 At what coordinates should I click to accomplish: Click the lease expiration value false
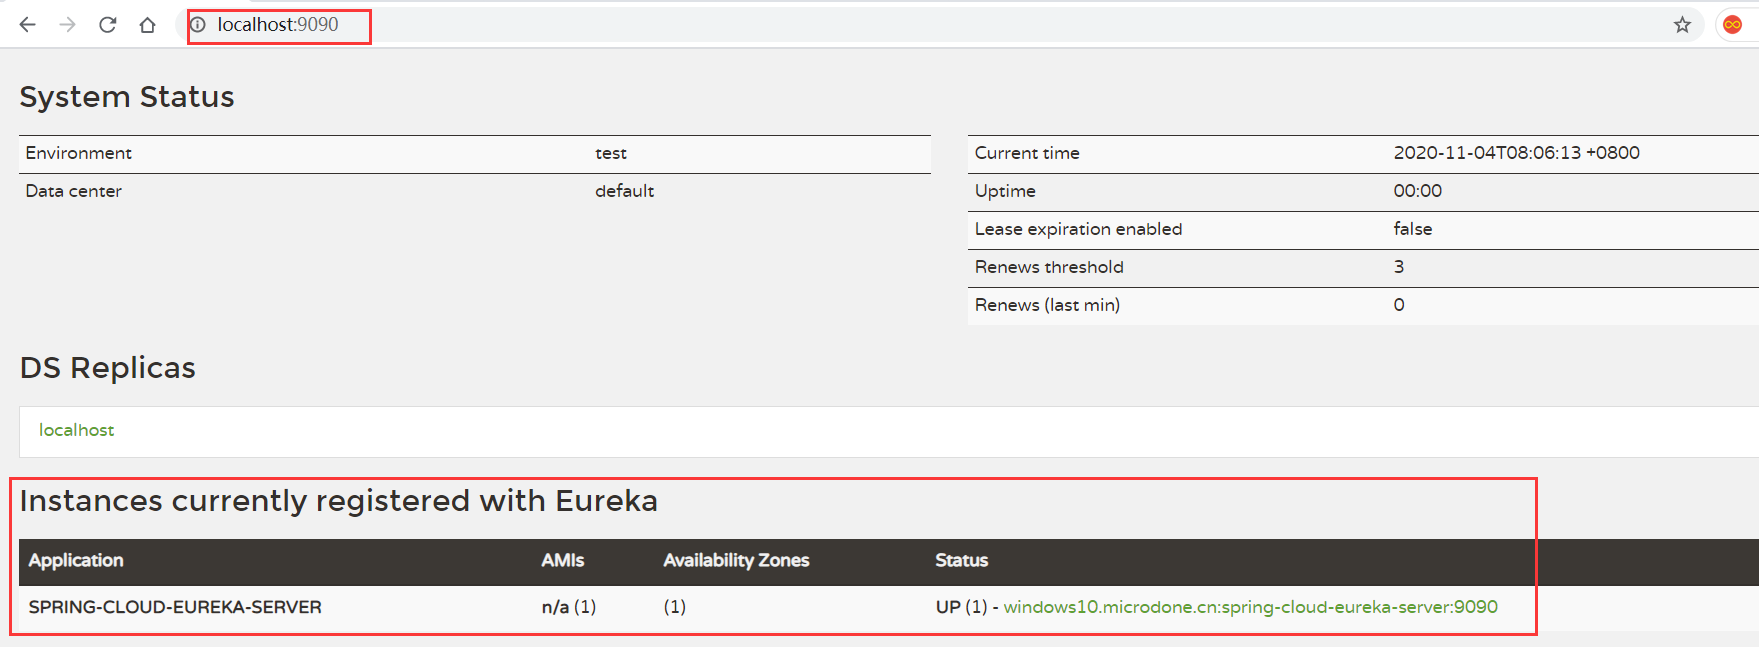1413,229
